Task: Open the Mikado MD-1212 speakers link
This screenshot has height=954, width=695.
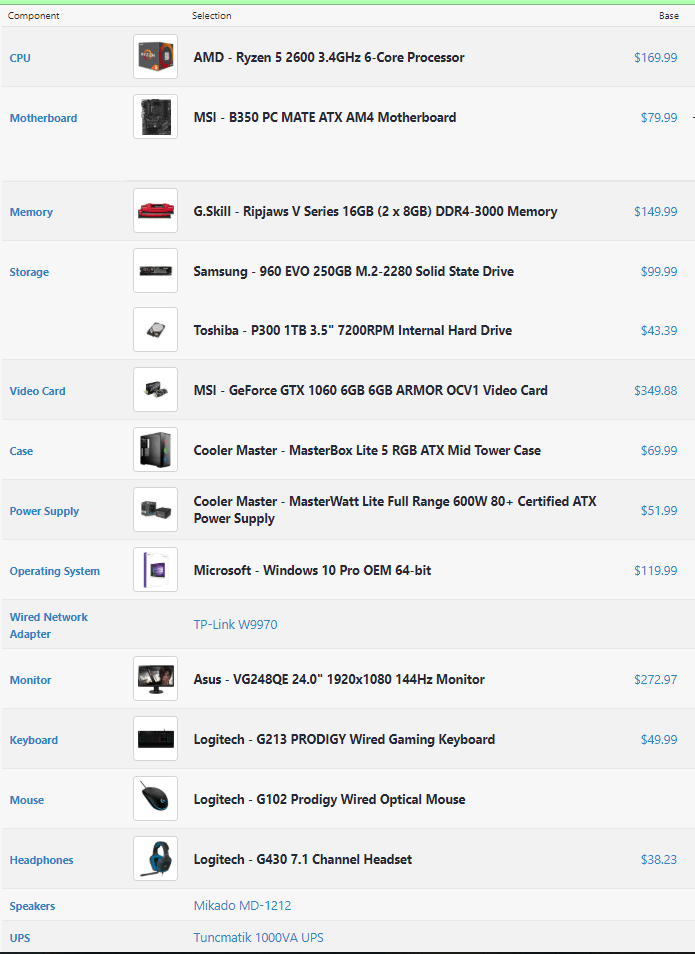Action: pos(242,905)
